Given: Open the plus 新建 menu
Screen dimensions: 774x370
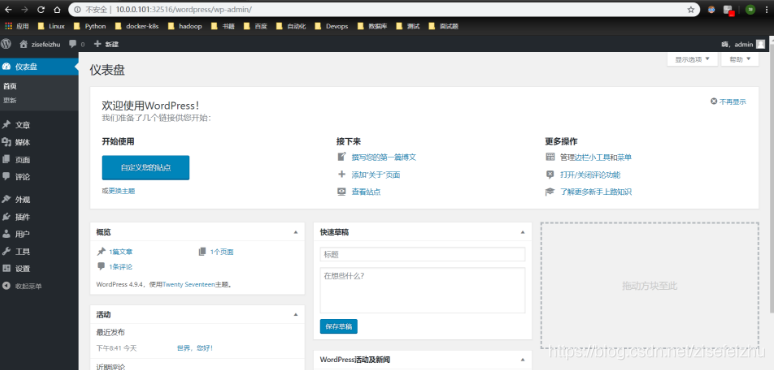Looking at the screenshot, I should (106, 44).
